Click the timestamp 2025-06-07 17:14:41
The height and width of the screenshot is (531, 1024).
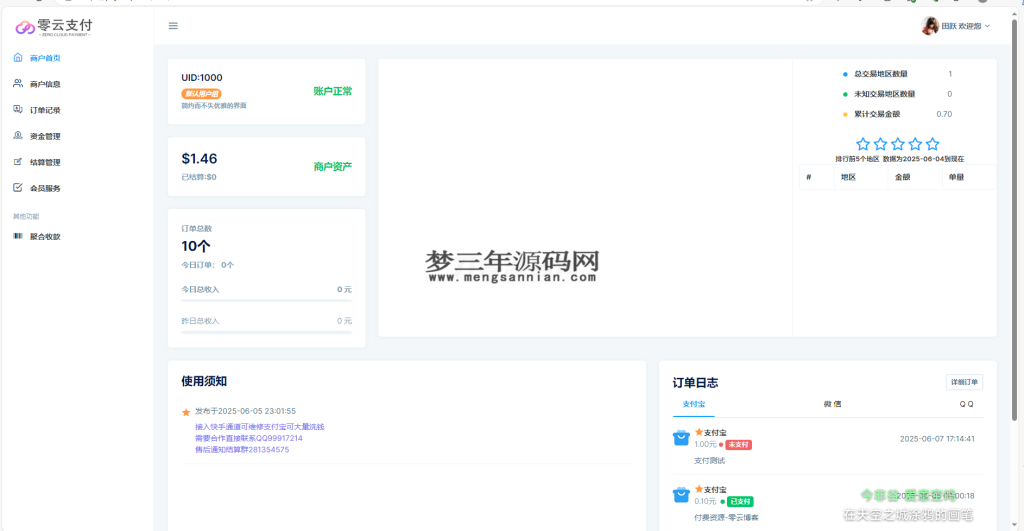point(937,439)
